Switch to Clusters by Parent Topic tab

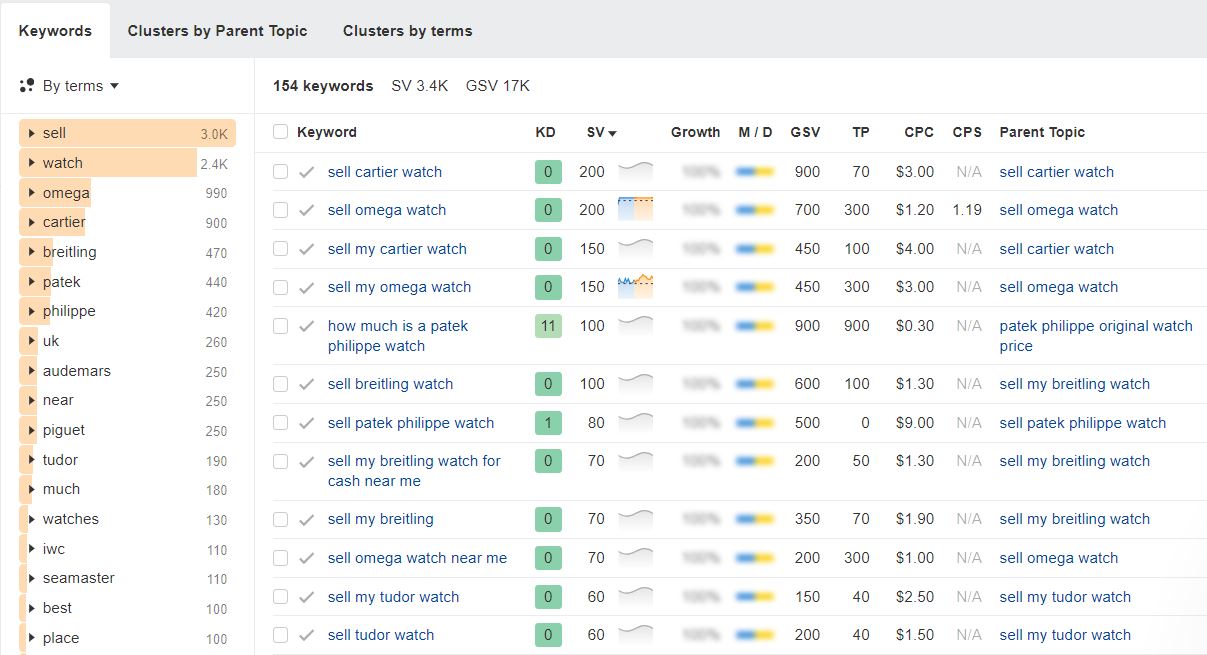point(217,31)
